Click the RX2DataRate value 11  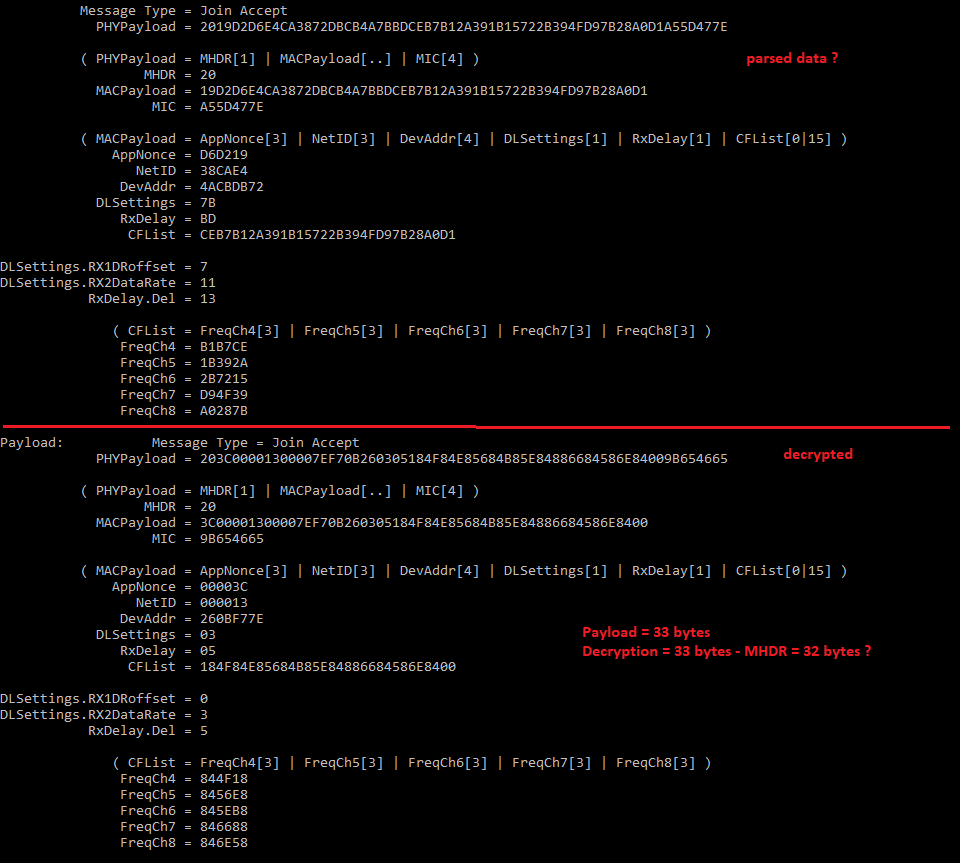(208, 283)
